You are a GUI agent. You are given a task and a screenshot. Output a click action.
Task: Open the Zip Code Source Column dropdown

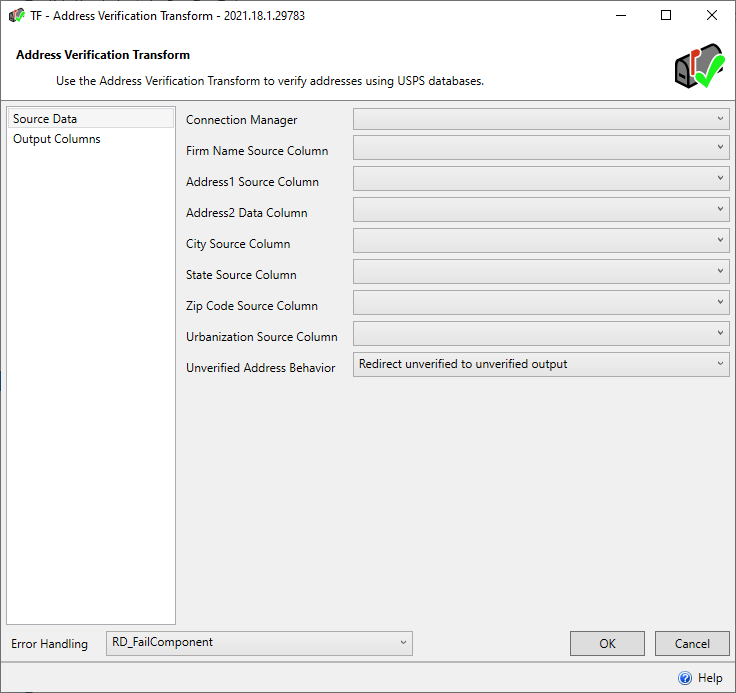click(541, 302)
